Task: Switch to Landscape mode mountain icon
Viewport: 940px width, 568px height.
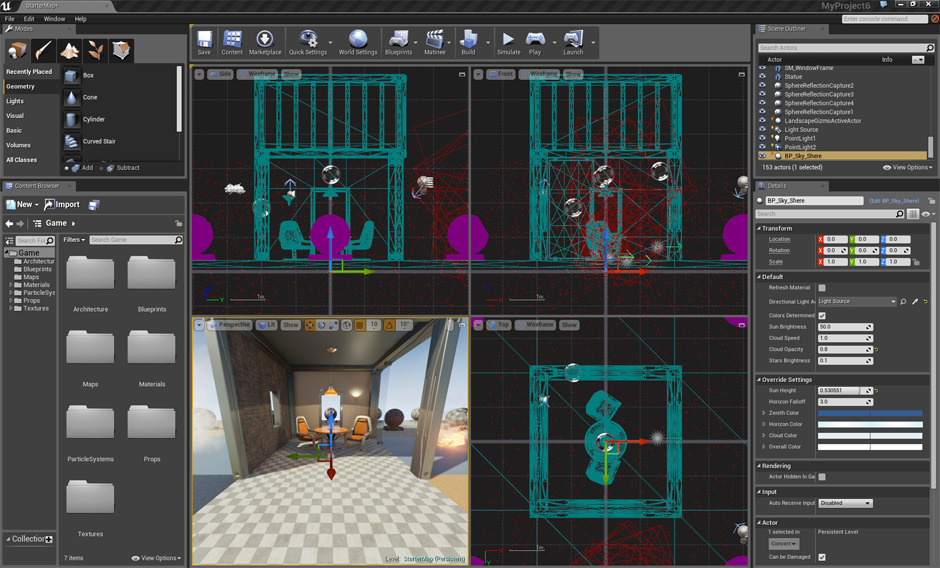Action: click(70, 50)
